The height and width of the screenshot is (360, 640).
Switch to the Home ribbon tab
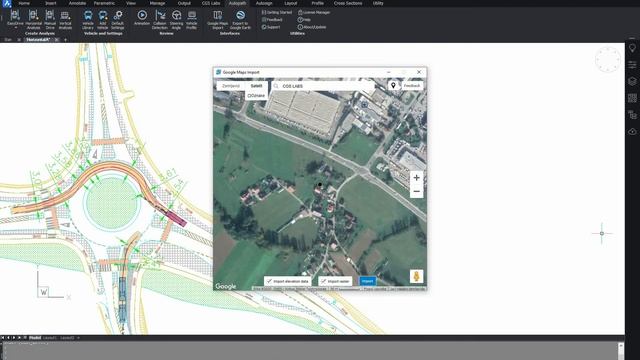coord(24,3)
